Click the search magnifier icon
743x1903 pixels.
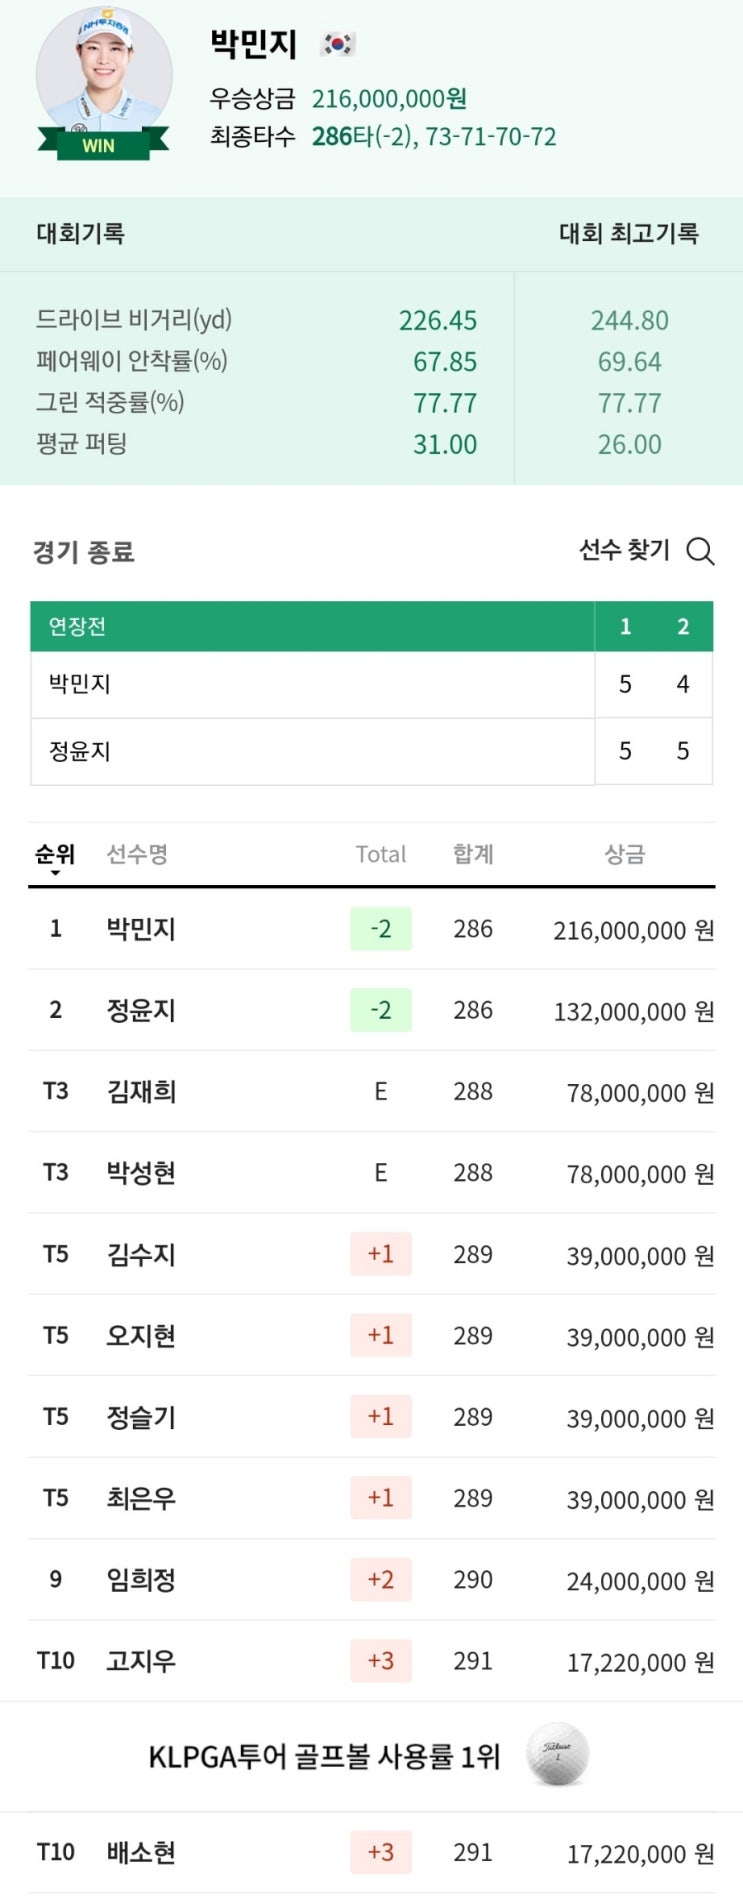point(700,551)
